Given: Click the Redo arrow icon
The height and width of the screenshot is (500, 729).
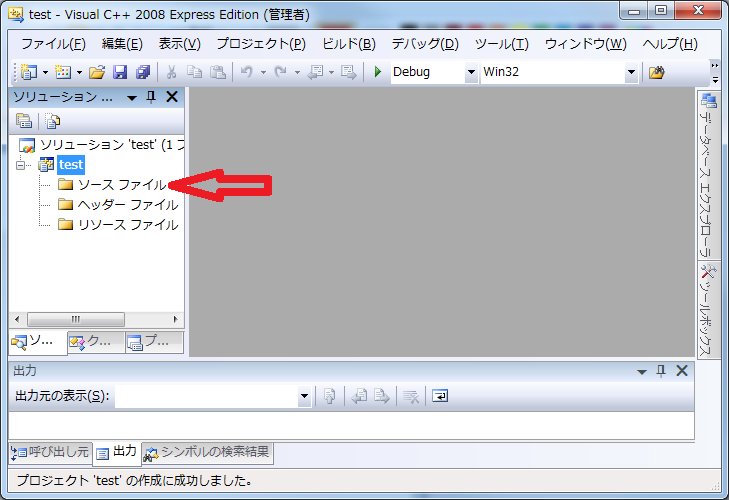Looking at the screenshot, I should pos(280,72).
